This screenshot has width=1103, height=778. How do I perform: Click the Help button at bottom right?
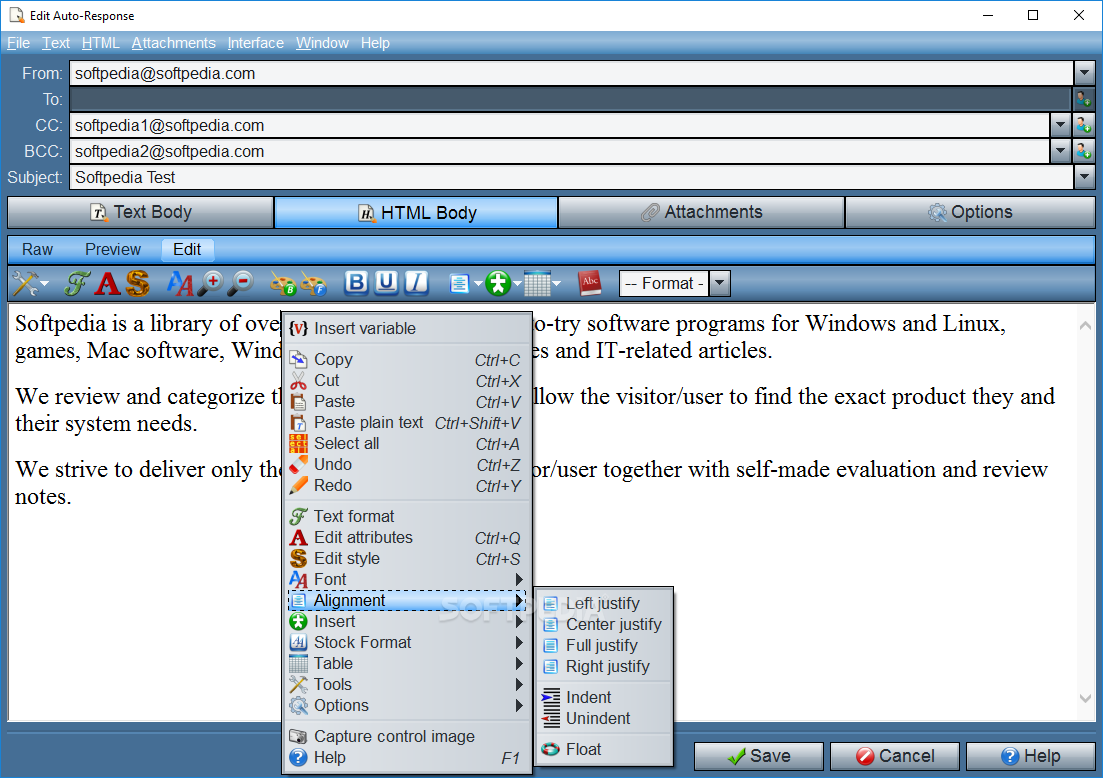point(1031,756)
